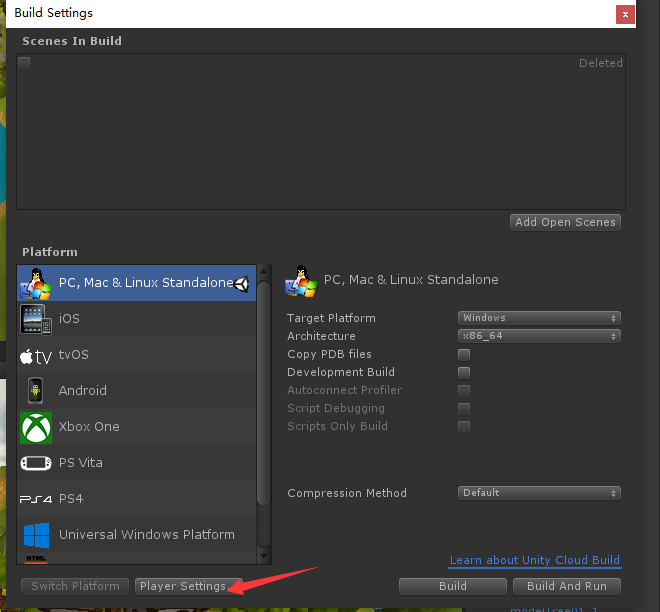The width and height of the screenshot is (660, 612).
Task: Select Universal Windows Platform label
Action: point(146,535)
